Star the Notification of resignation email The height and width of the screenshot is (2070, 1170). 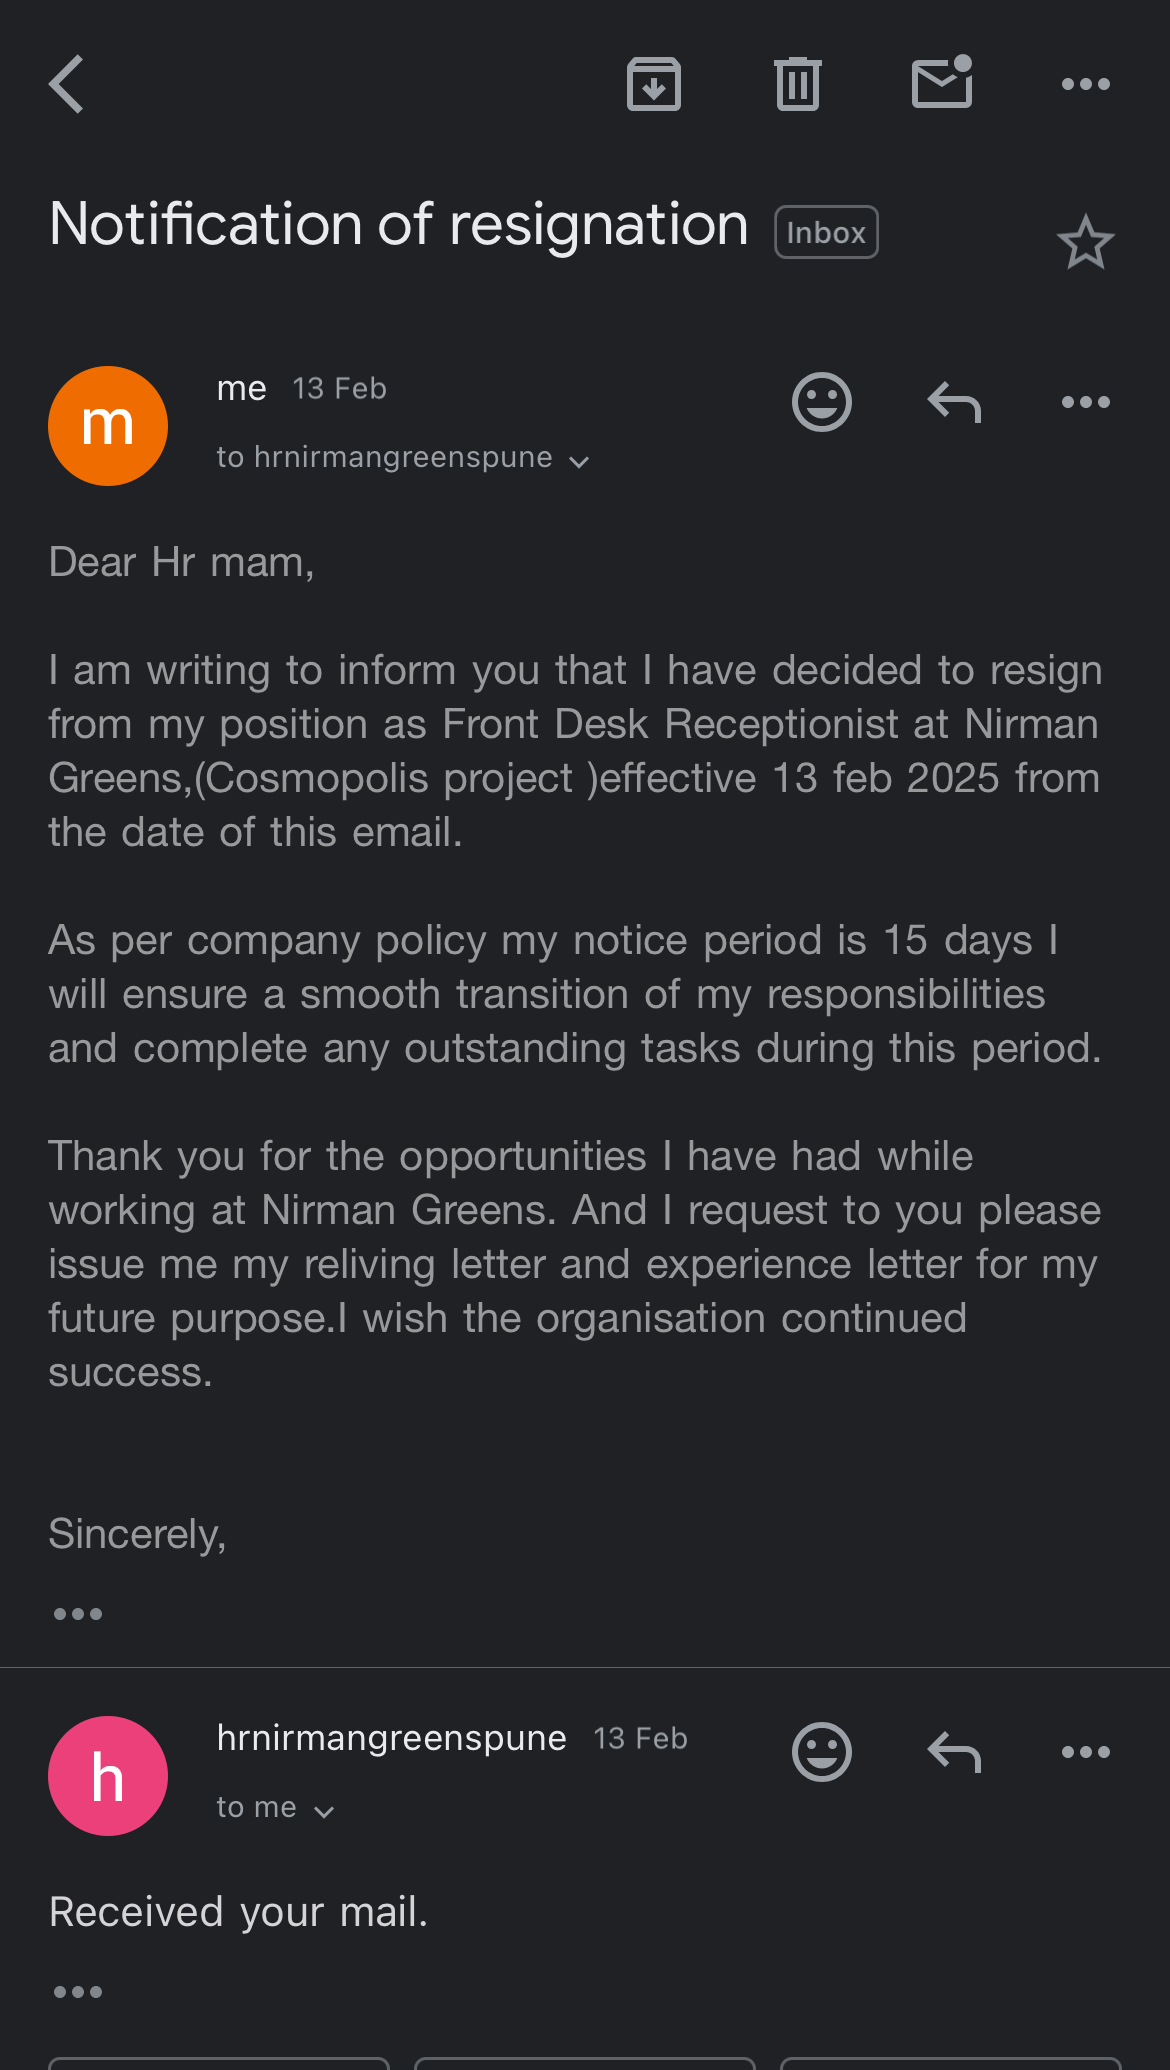pyautogui.click(x=1085, y=243)
